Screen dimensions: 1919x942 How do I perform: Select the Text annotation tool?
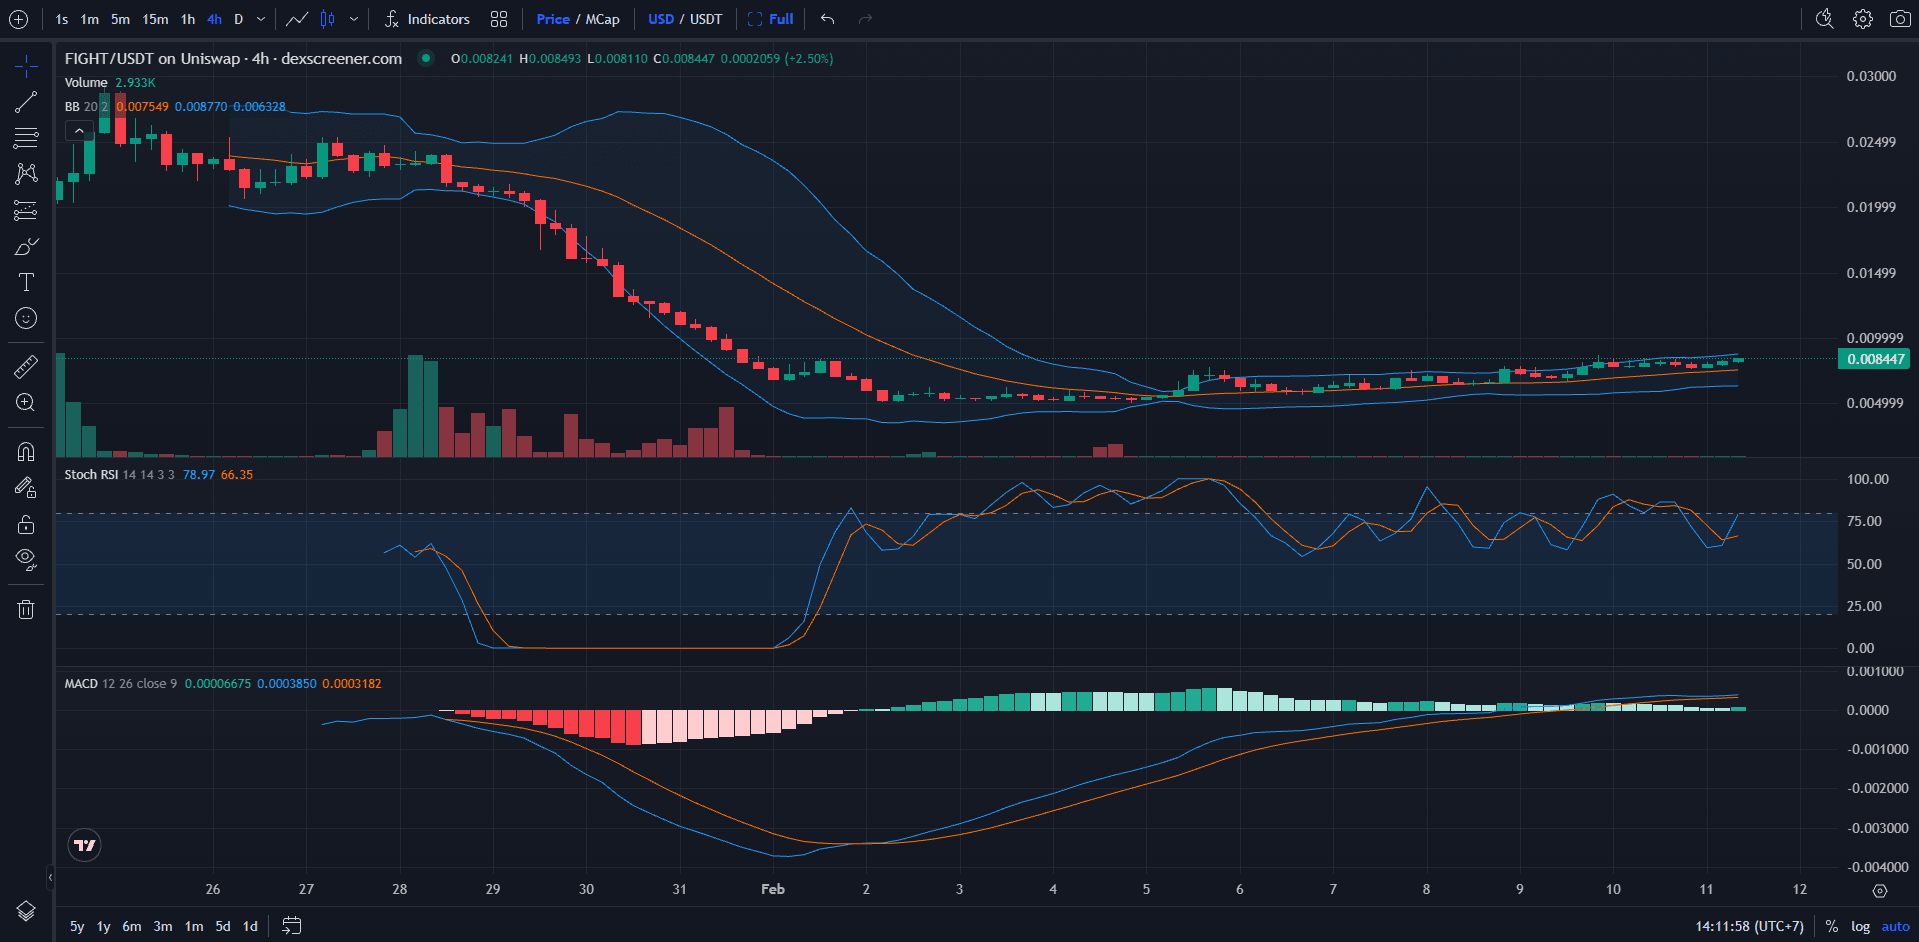25,281
